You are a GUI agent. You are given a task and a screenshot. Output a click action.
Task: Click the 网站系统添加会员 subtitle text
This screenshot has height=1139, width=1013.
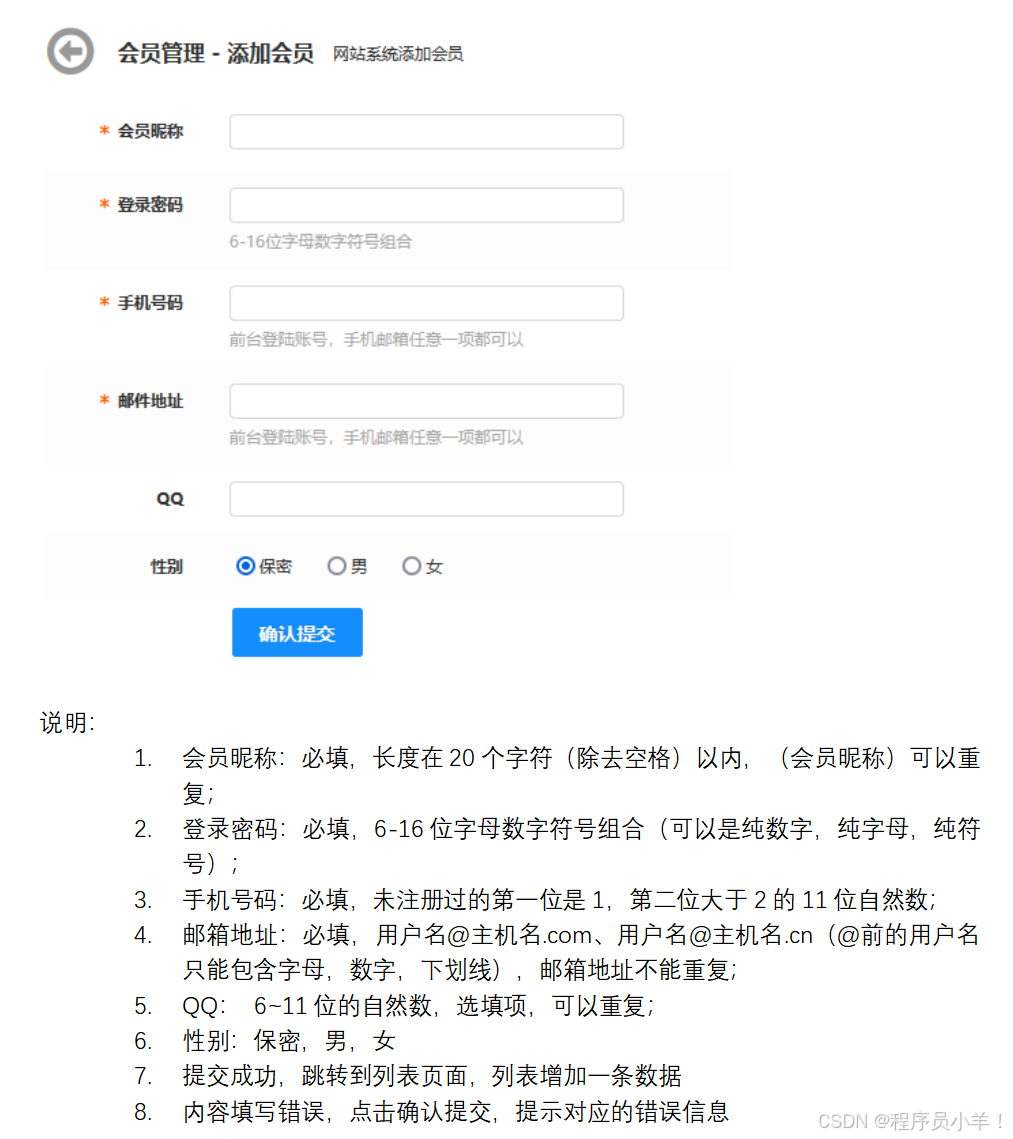(x=398, y=54)
